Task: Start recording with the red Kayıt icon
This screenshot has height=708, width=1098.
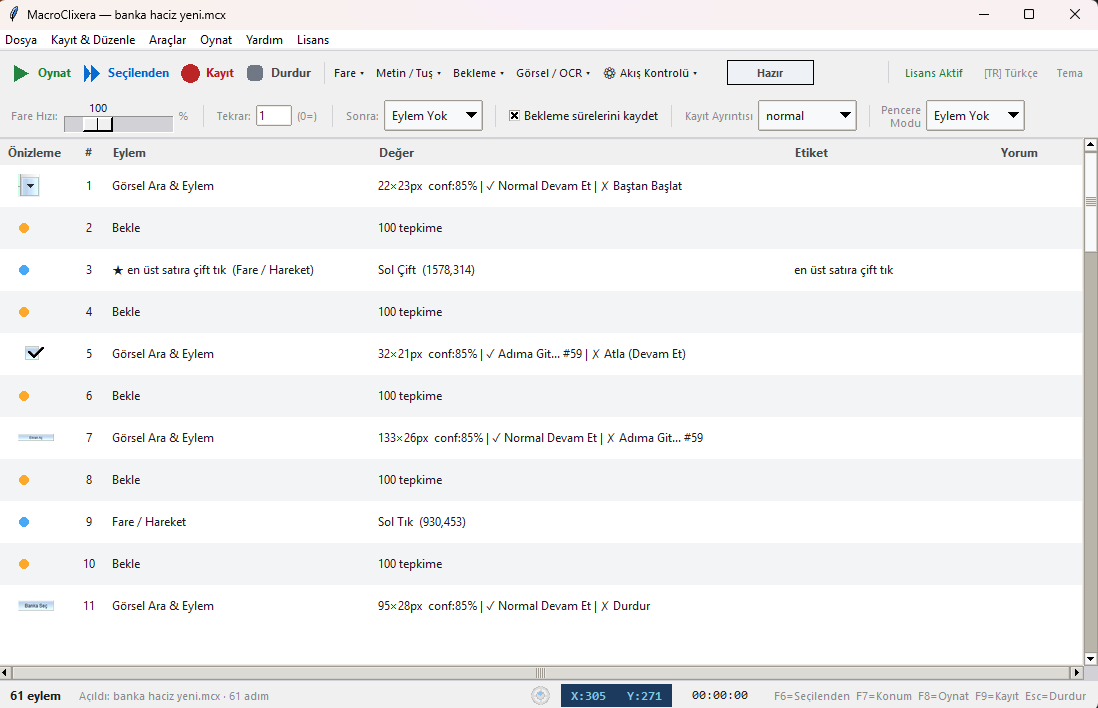Action: coord(191,73)
